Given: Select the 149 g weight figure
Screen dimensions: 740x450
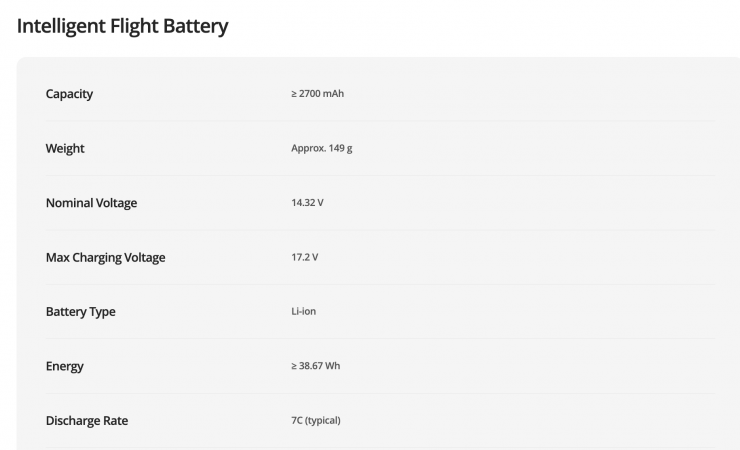Looking at the screenshot, I should pos(341,149).
